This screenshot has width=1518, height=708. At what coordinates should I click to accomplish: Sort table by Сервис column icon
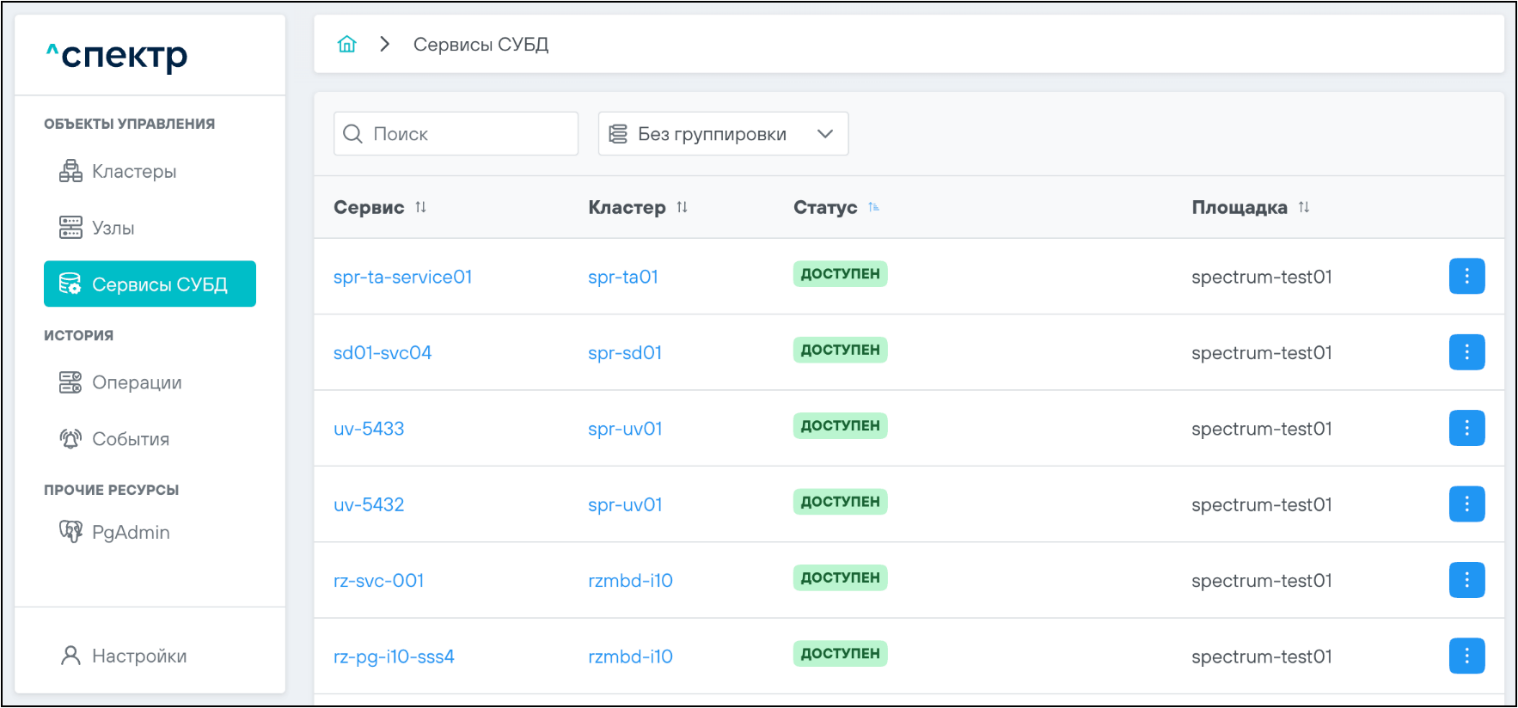click(421, 207)
